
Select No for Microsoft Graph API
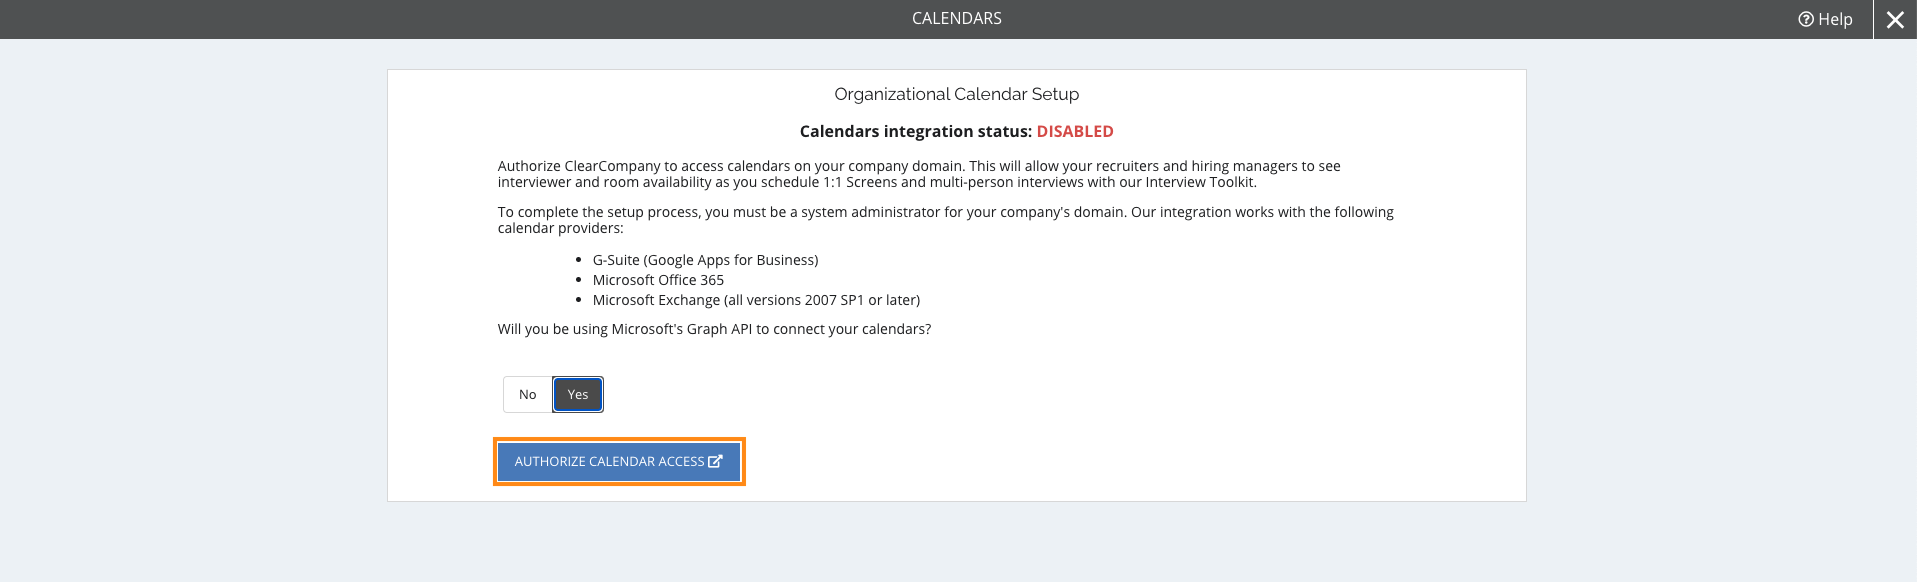528,394
